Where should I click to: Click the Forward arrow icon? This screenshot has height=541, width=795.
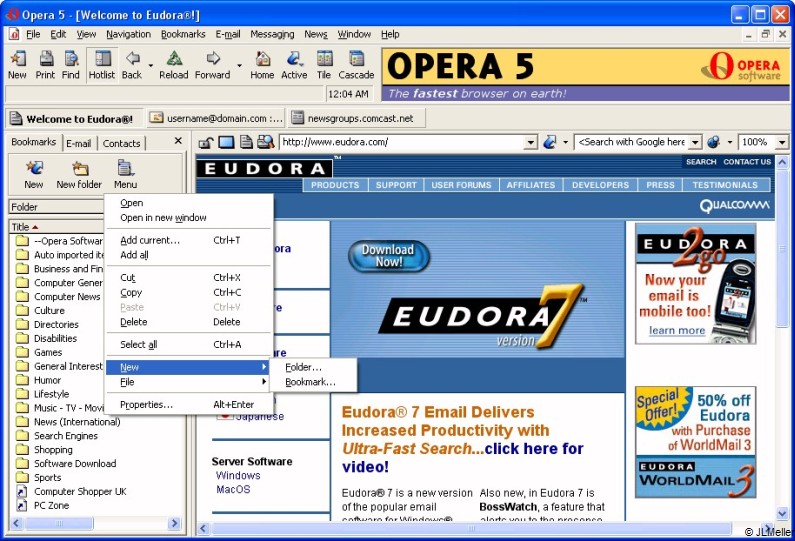click(213, 59)
